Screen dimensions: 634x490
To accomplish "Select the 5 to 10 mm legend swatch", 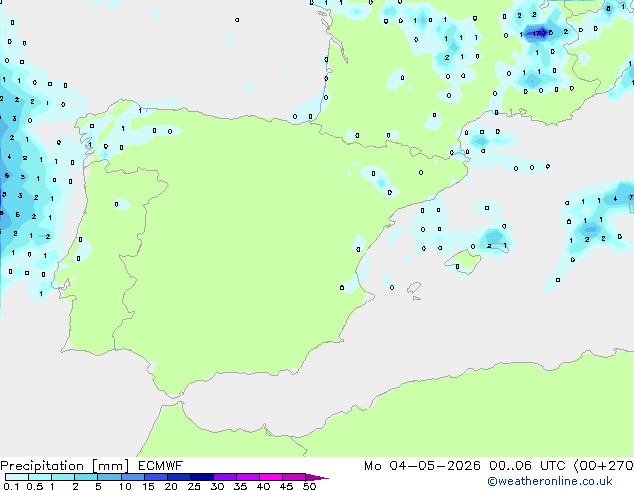I will point(109,477).
